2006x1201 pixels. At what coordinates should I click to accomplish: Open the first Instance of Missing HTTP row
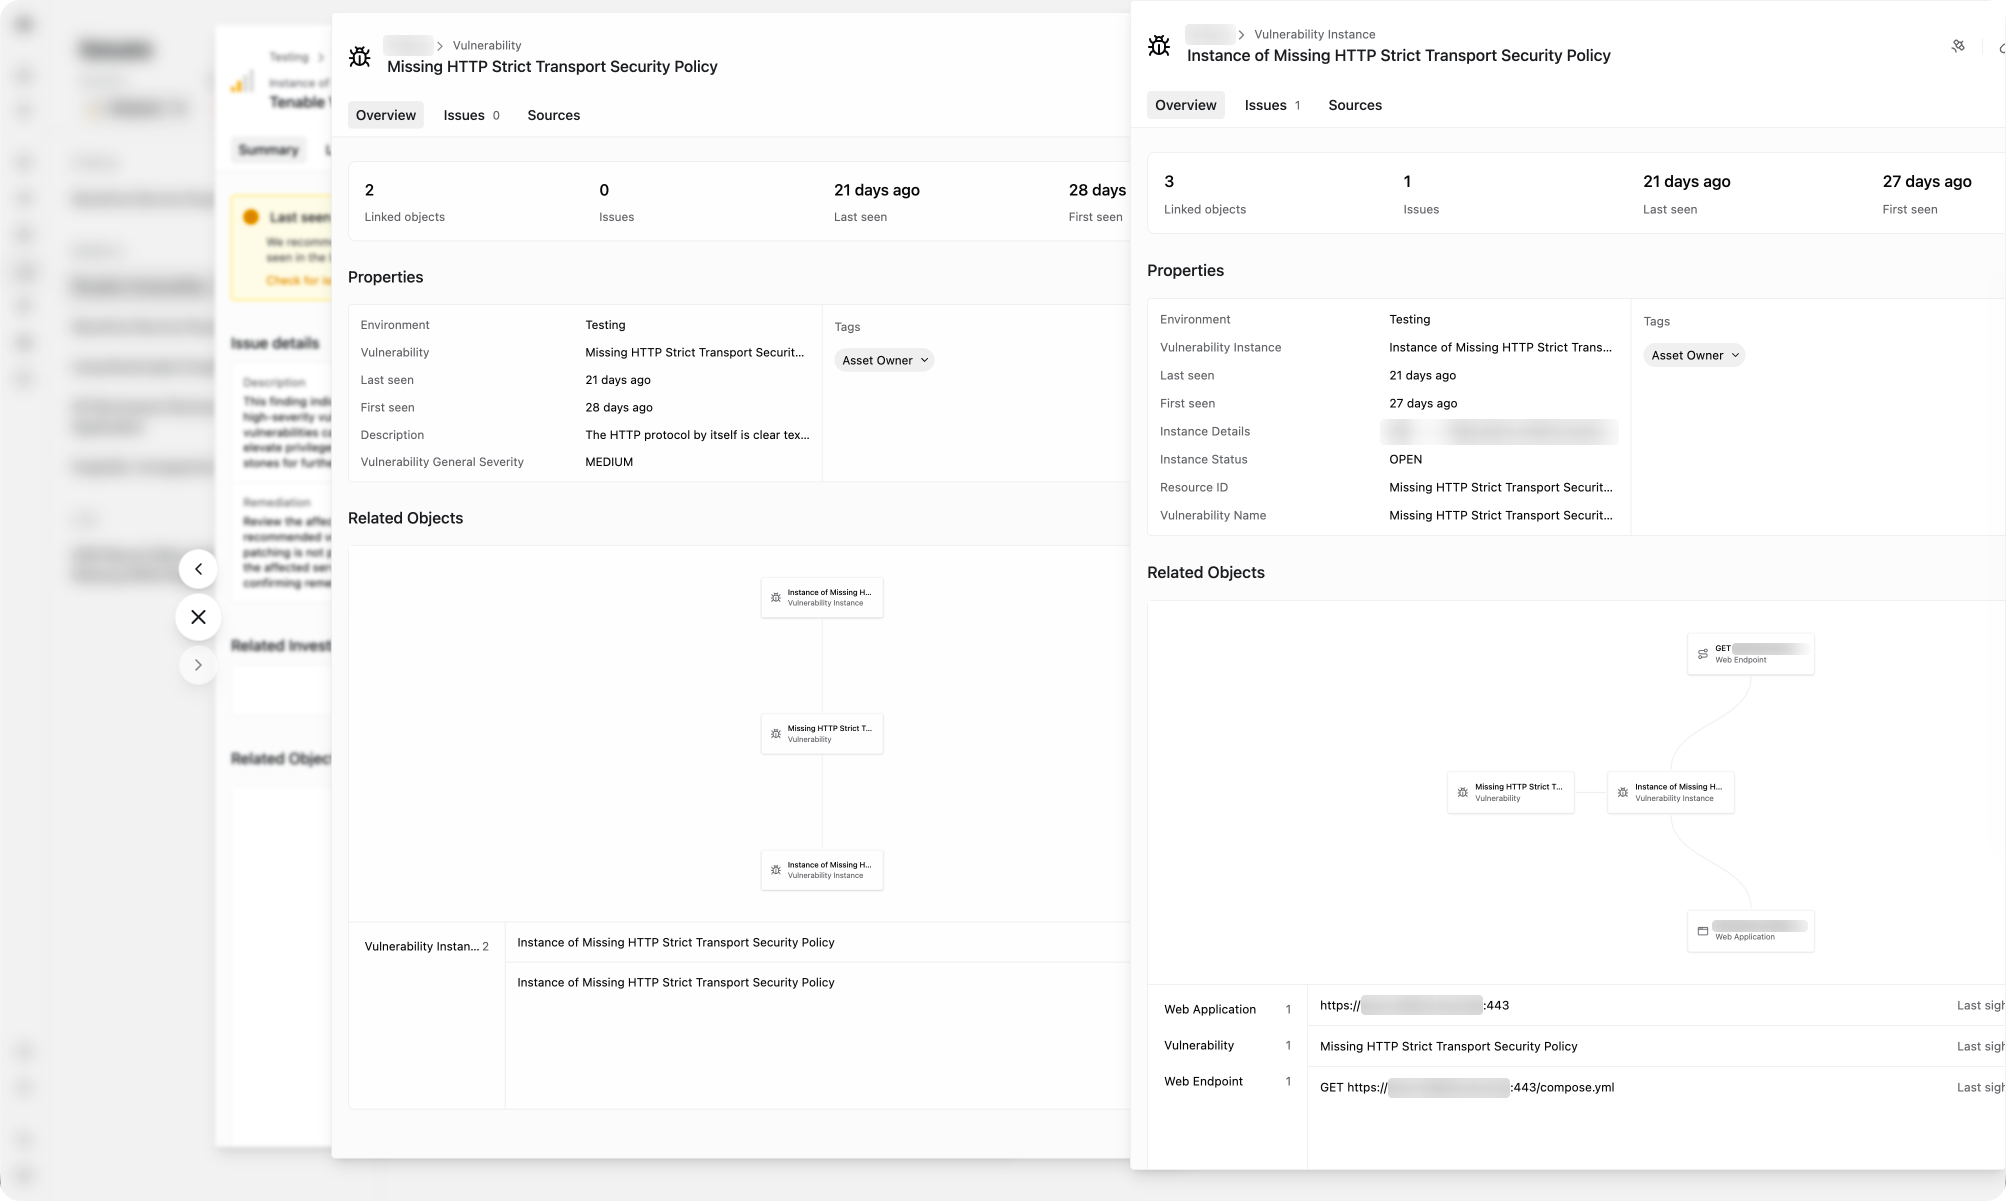point(675,942)
